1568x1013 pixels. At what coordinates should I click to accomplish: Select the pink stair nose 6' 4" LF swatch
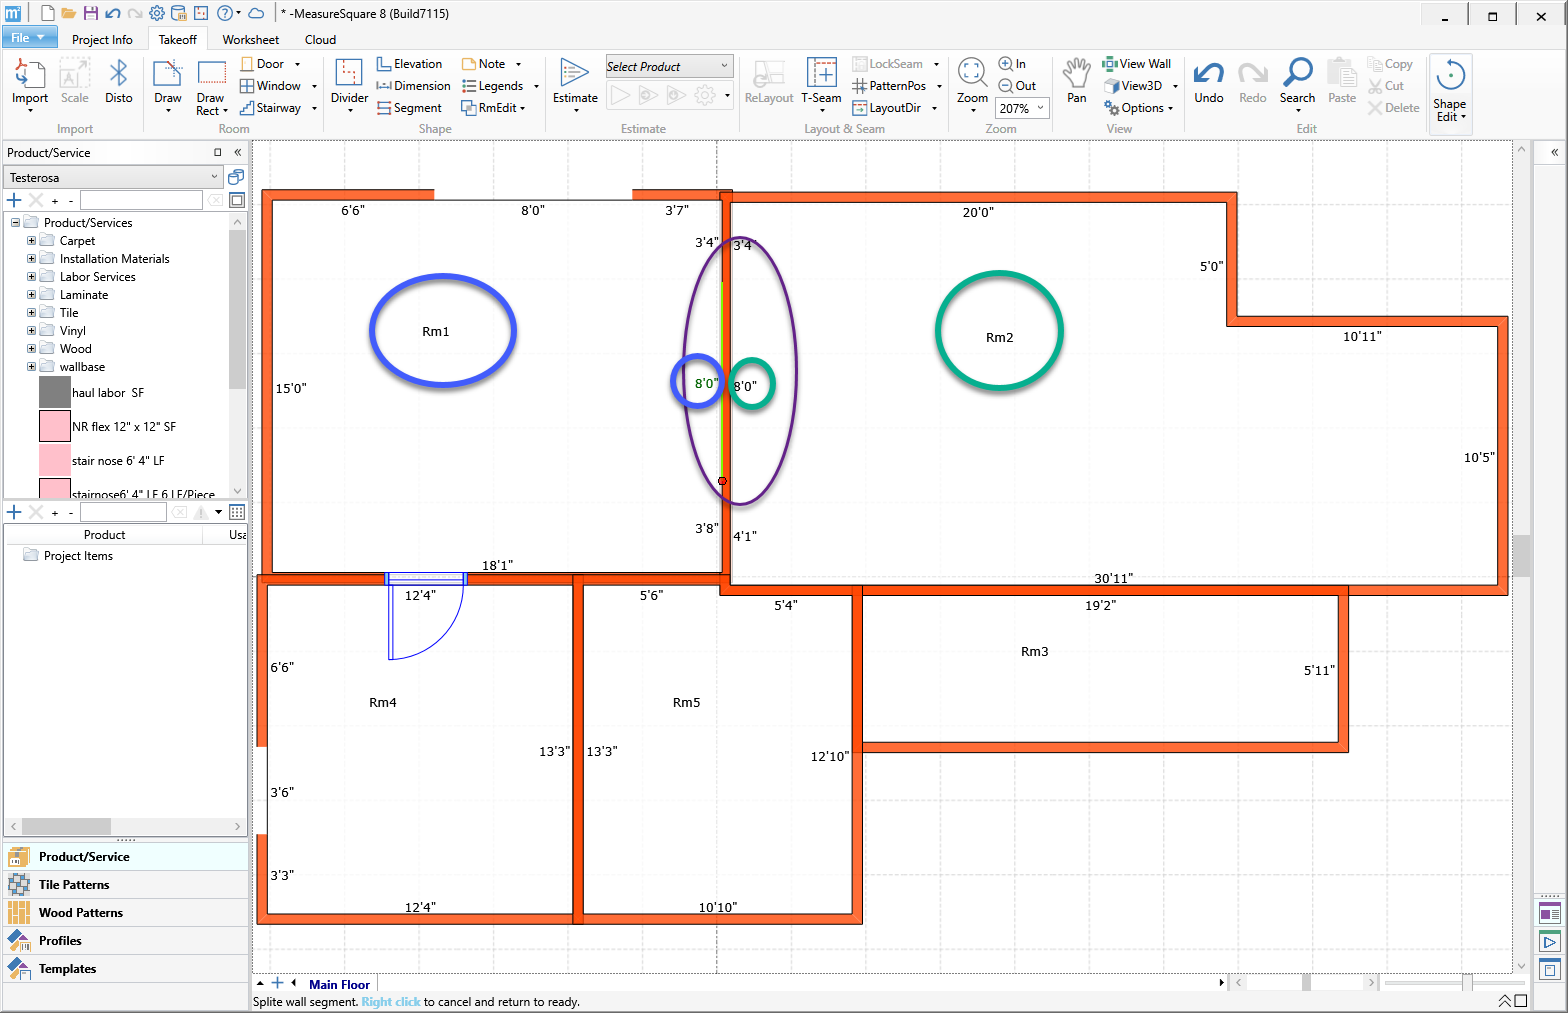tap(55, 460)
